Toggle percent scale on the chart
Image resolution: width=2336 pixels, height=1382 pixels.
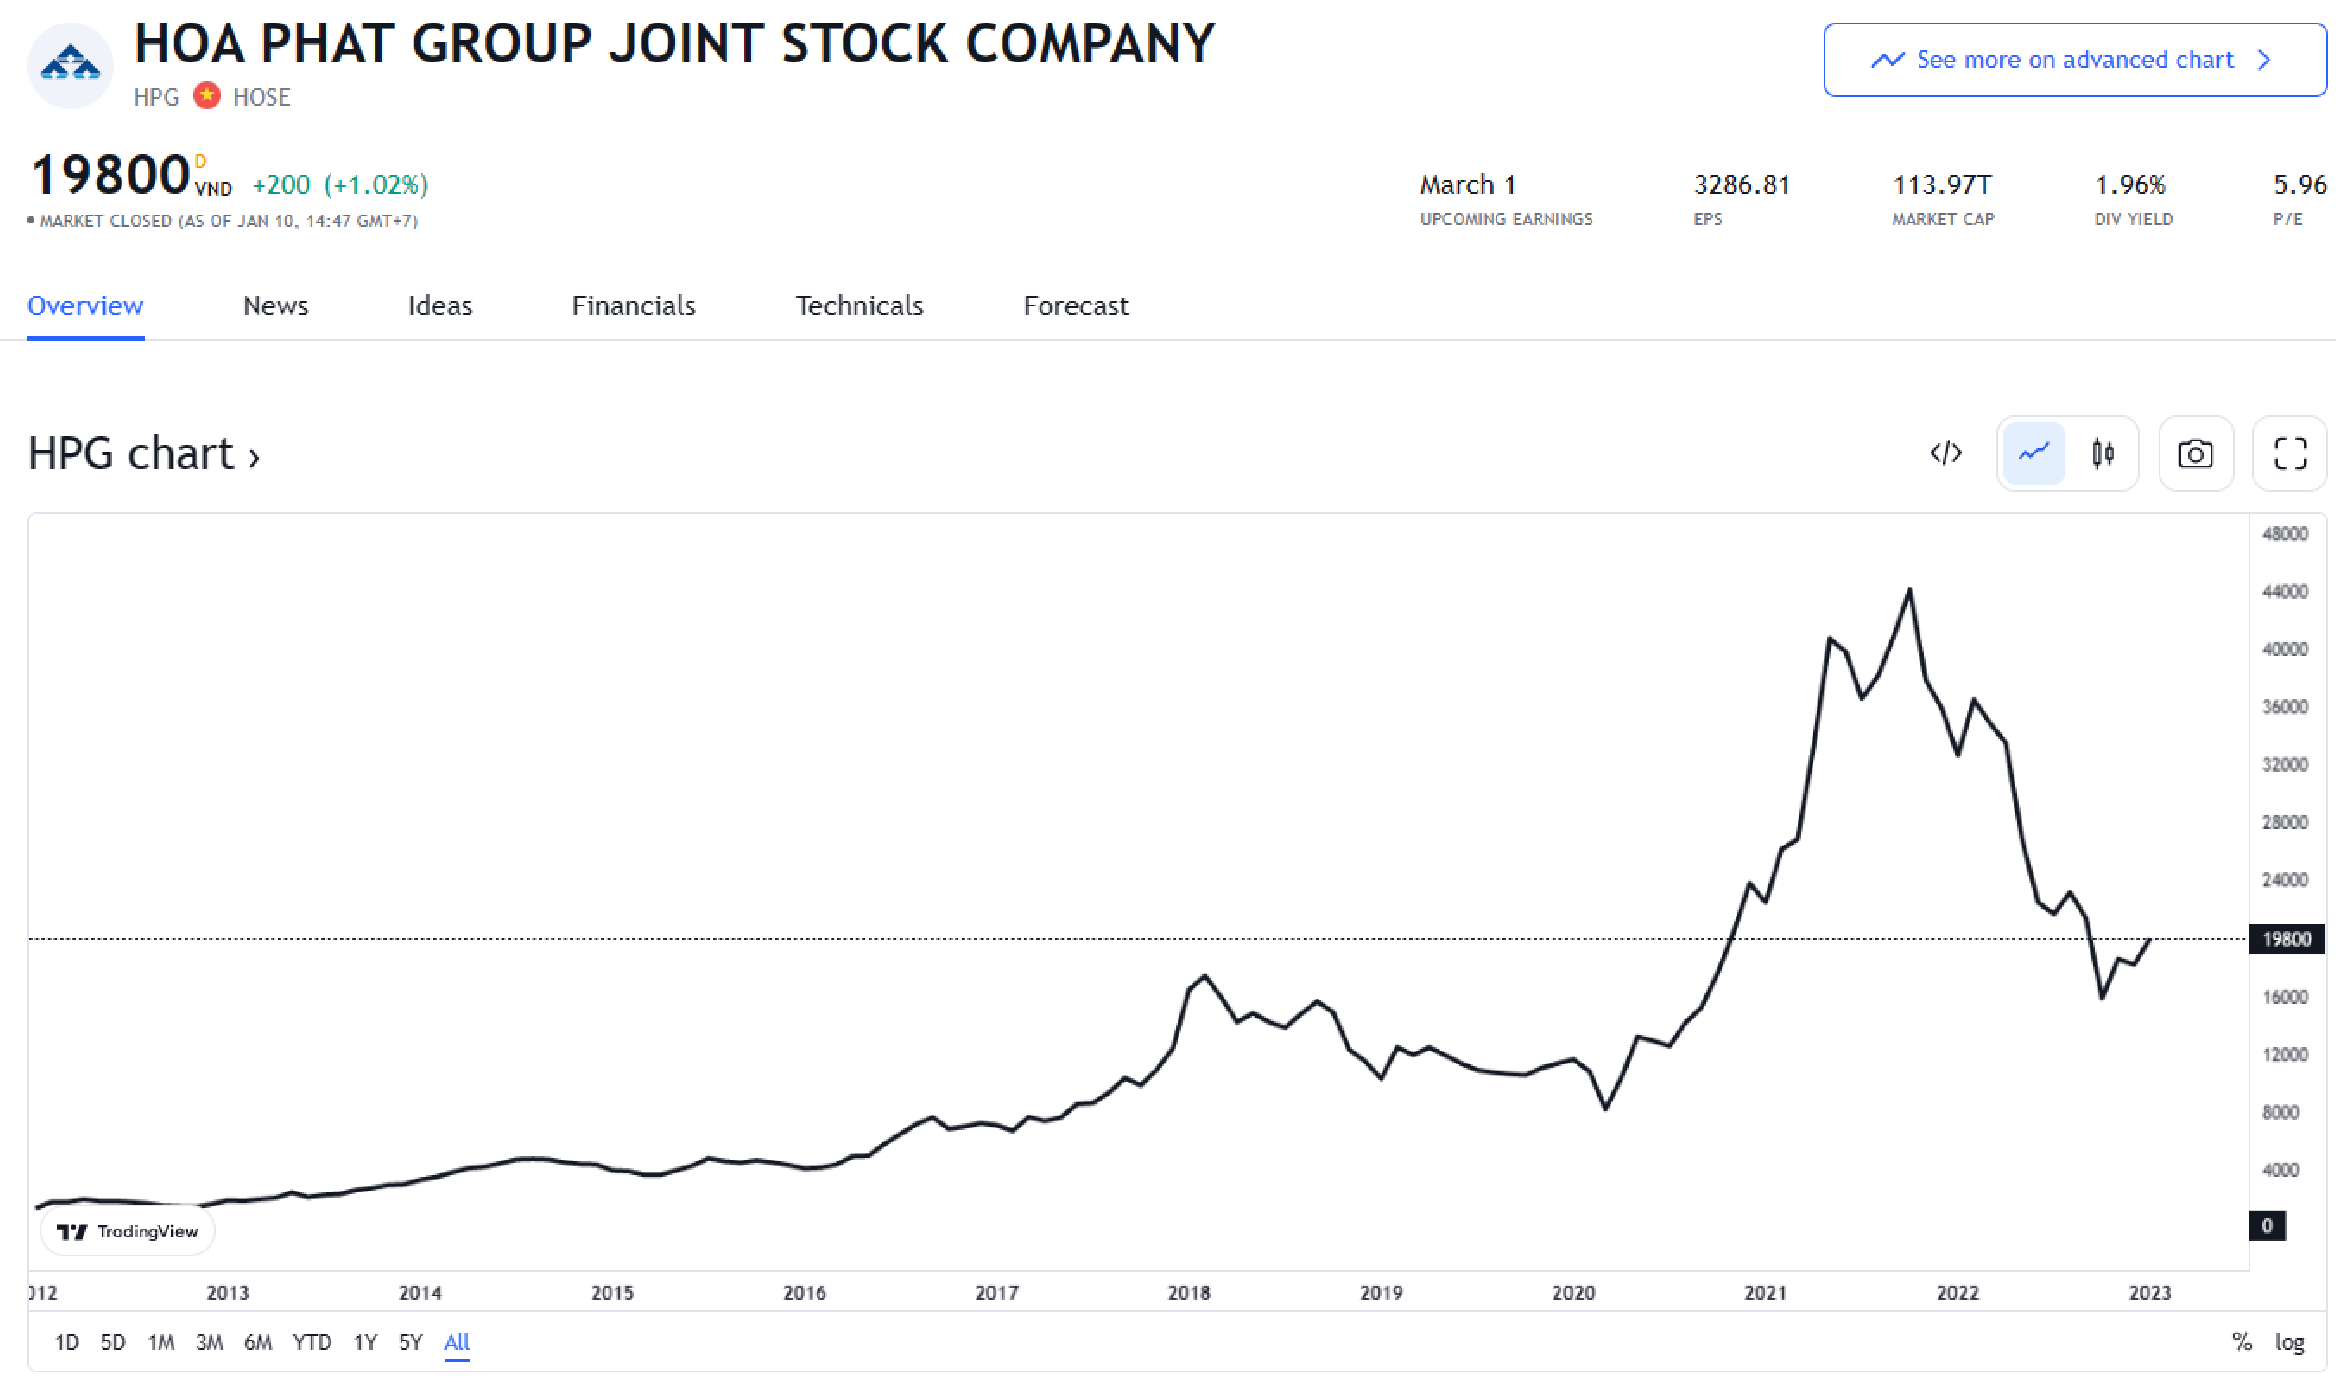[x=2242, y=1342]
